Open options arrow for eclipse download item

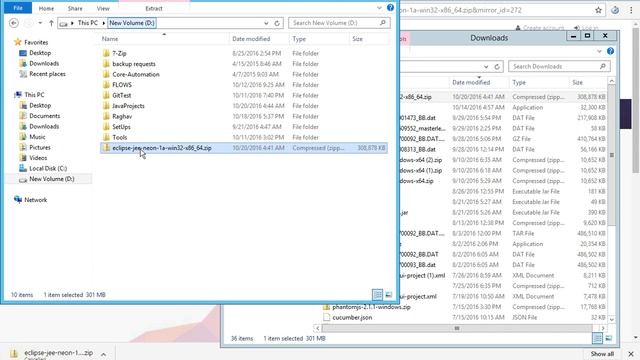click(104, 354)
